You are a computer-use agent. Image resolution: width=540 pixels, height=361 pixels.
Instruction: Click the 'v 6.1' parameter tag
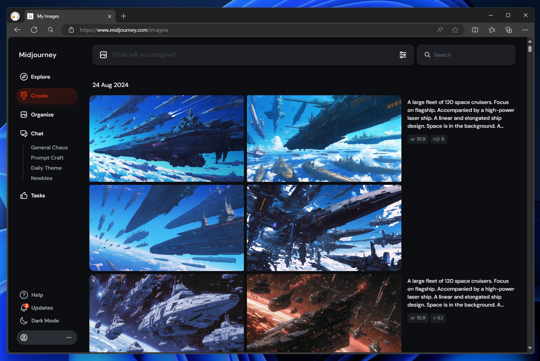(x=438, y=318)
